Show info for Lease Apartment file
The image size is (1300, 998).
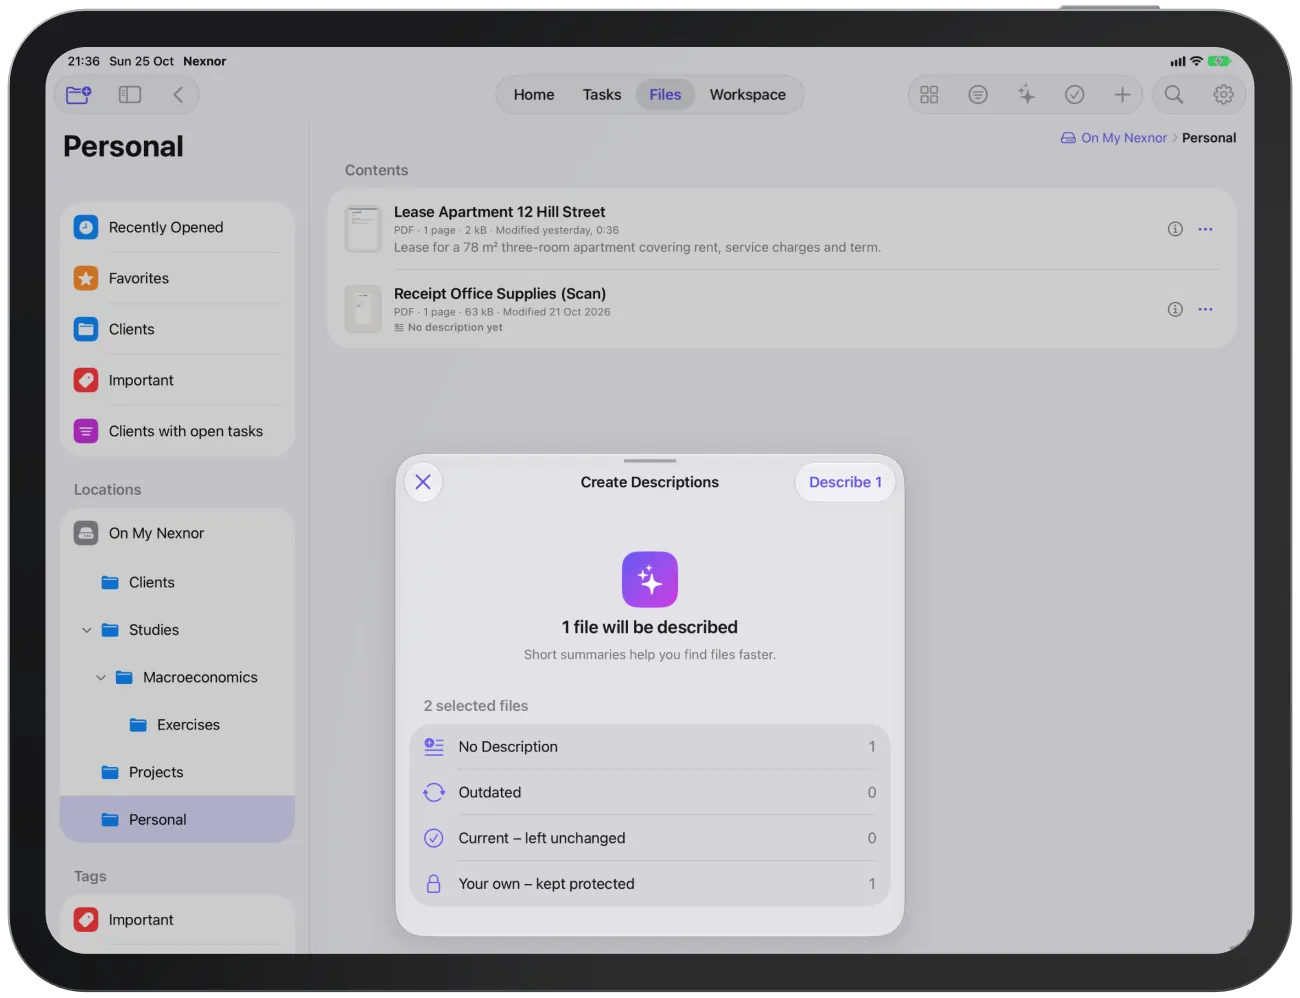click(1175, 229)
